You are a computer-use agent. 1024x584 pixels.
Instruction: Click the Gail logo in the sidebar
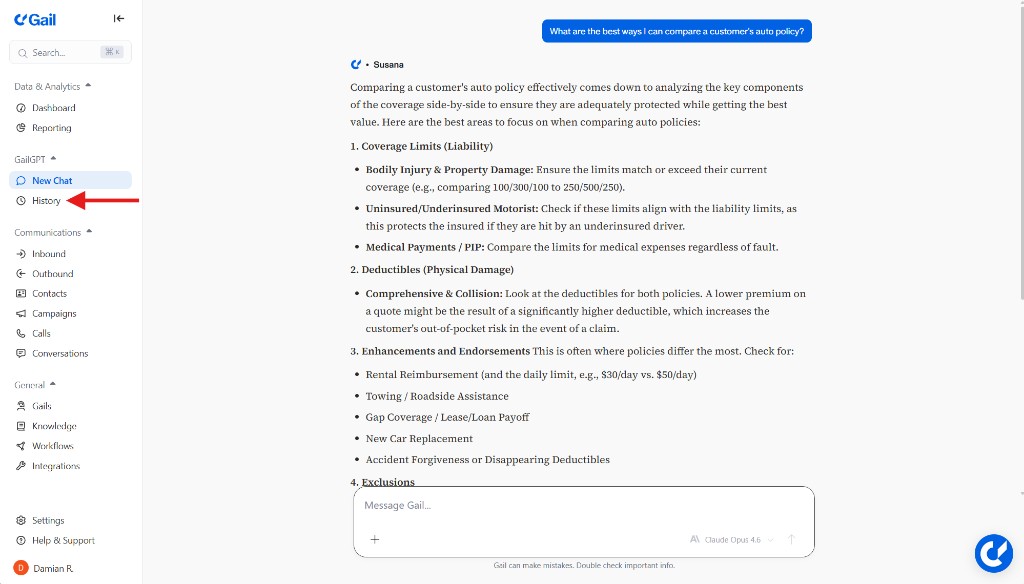pyautogui.click(x=35, y=18)
